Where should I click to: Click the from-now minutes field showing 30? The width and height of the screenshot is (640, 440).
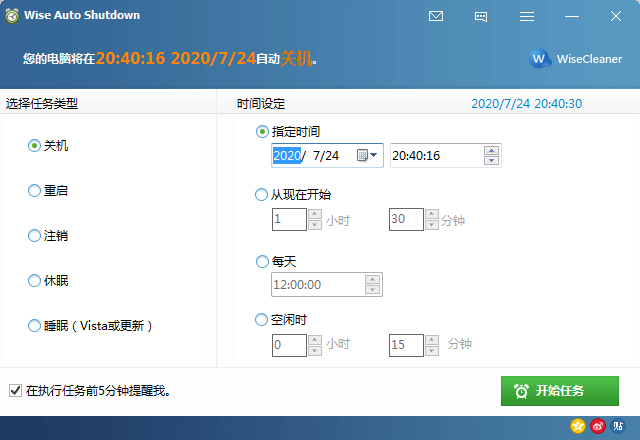pos(406,220)
